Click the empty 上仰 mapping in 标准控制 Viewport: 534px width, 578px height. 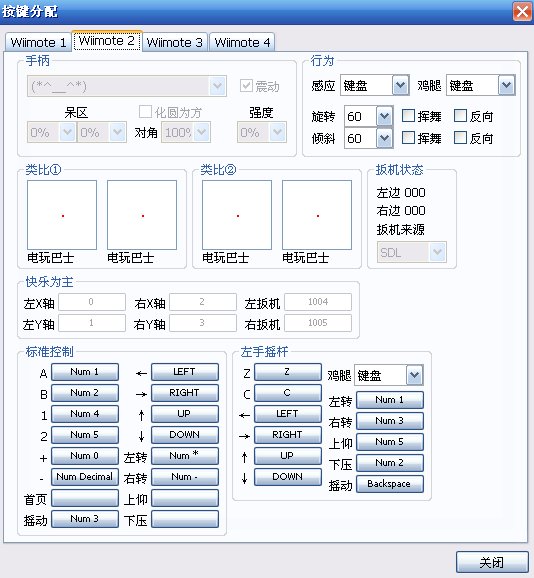[185, 498]
